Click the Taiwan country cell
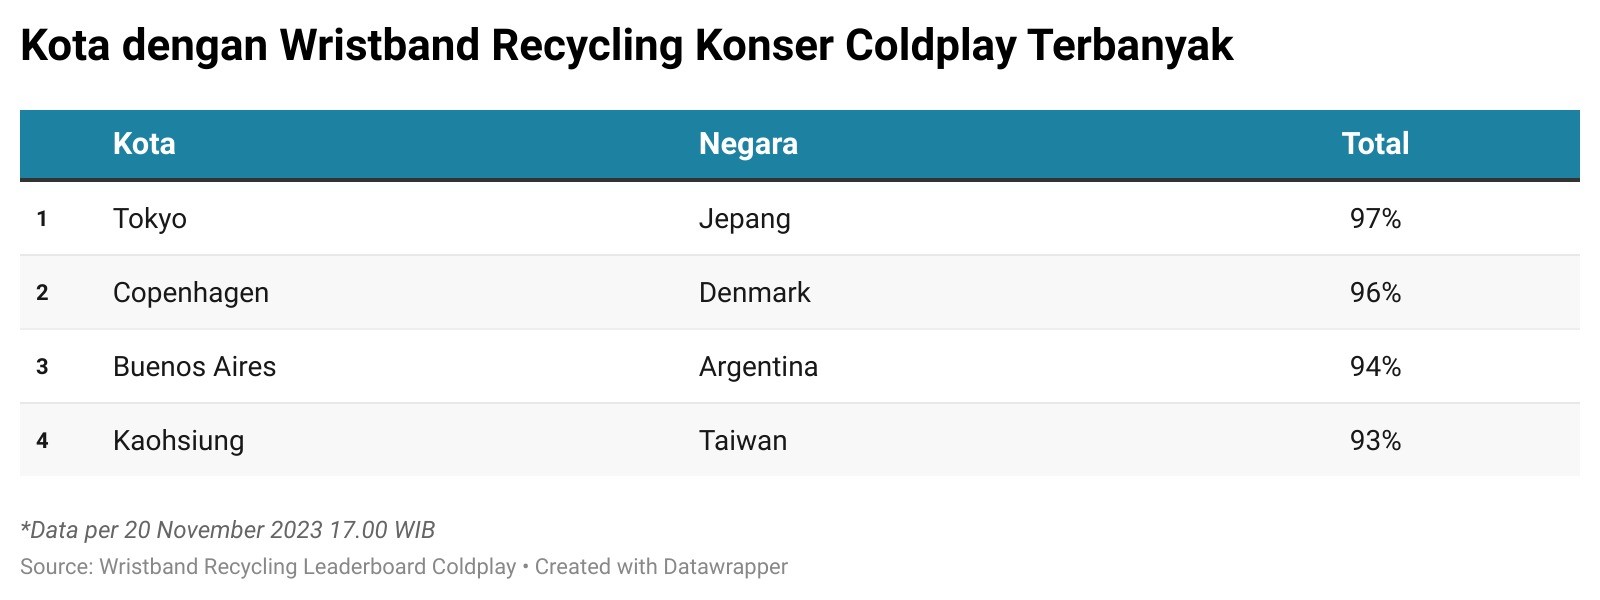Screen dimensions: 1600x600 pos(742,441)
